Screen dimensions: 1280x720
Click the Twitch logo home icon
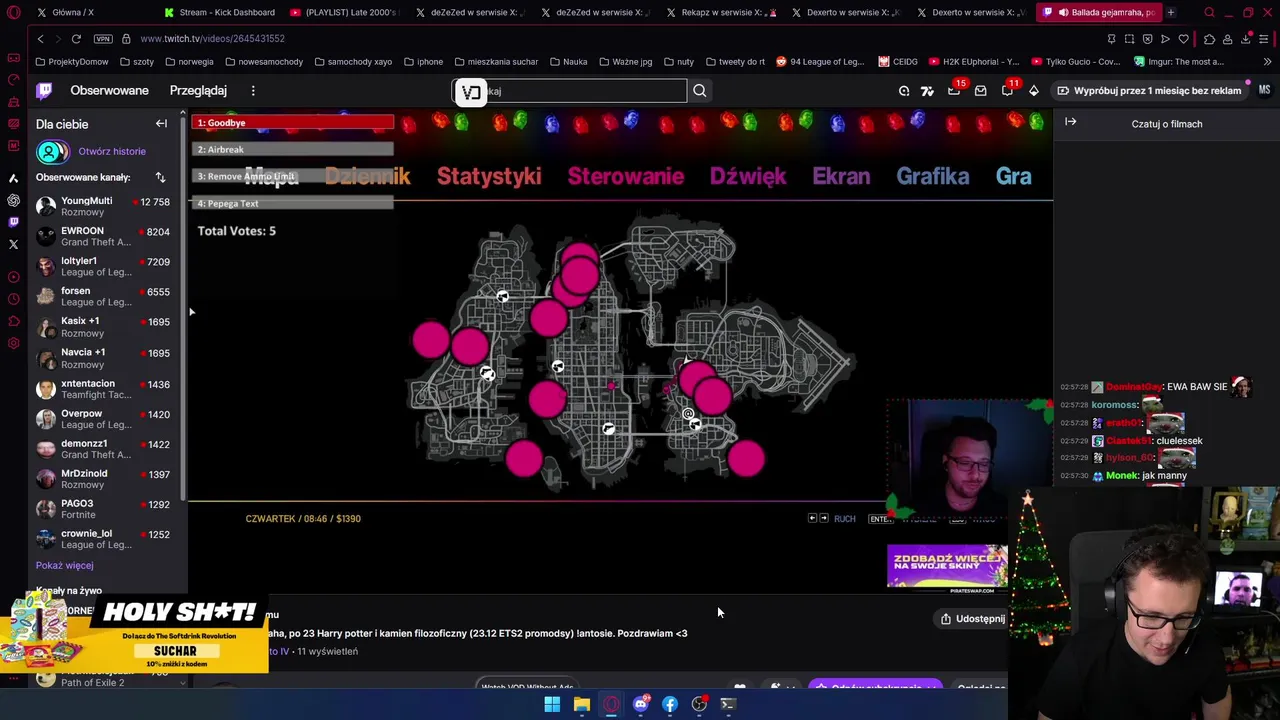[44, 91]
